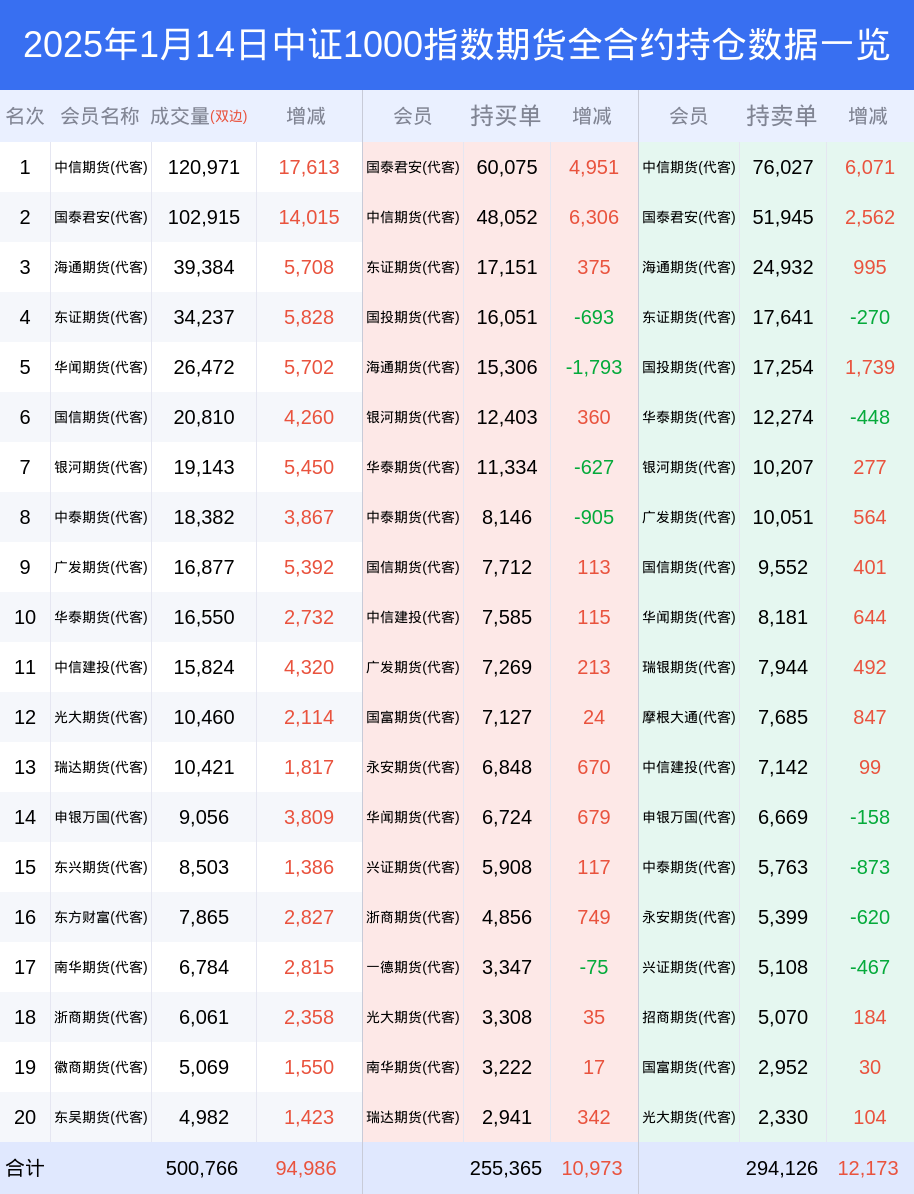Select trading volume value 120,971
The width and height of the screenshot is (914, 1194).
204,168
